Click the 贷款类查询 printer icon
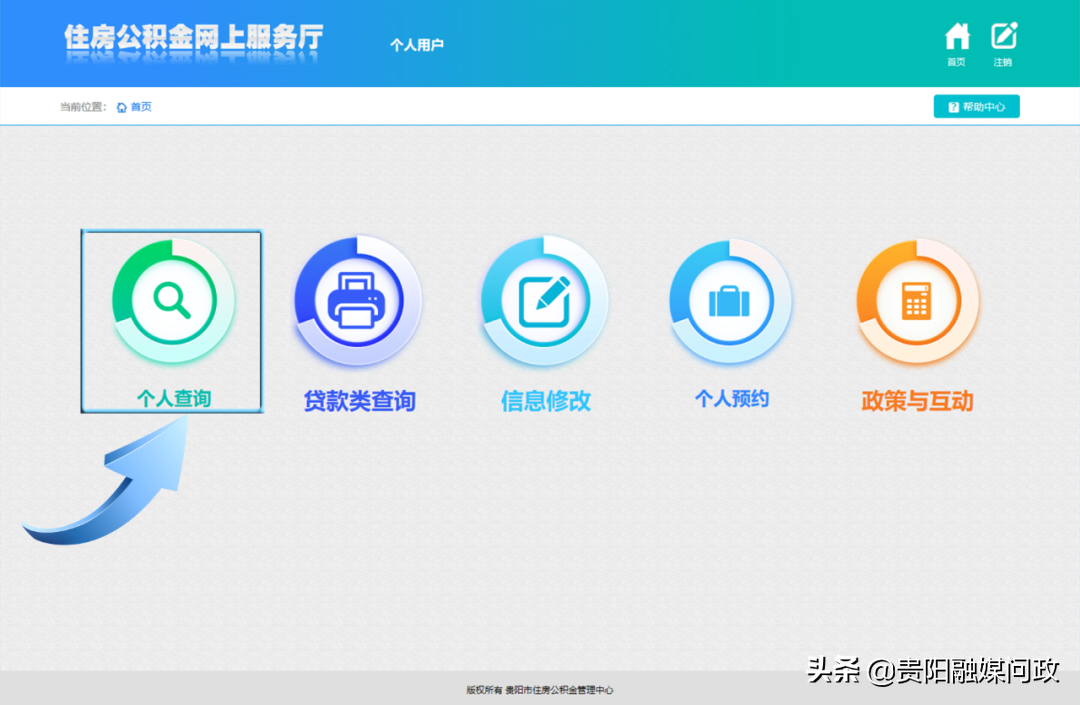This screenshot has height=705, width=1080. (x=357, y=299)
